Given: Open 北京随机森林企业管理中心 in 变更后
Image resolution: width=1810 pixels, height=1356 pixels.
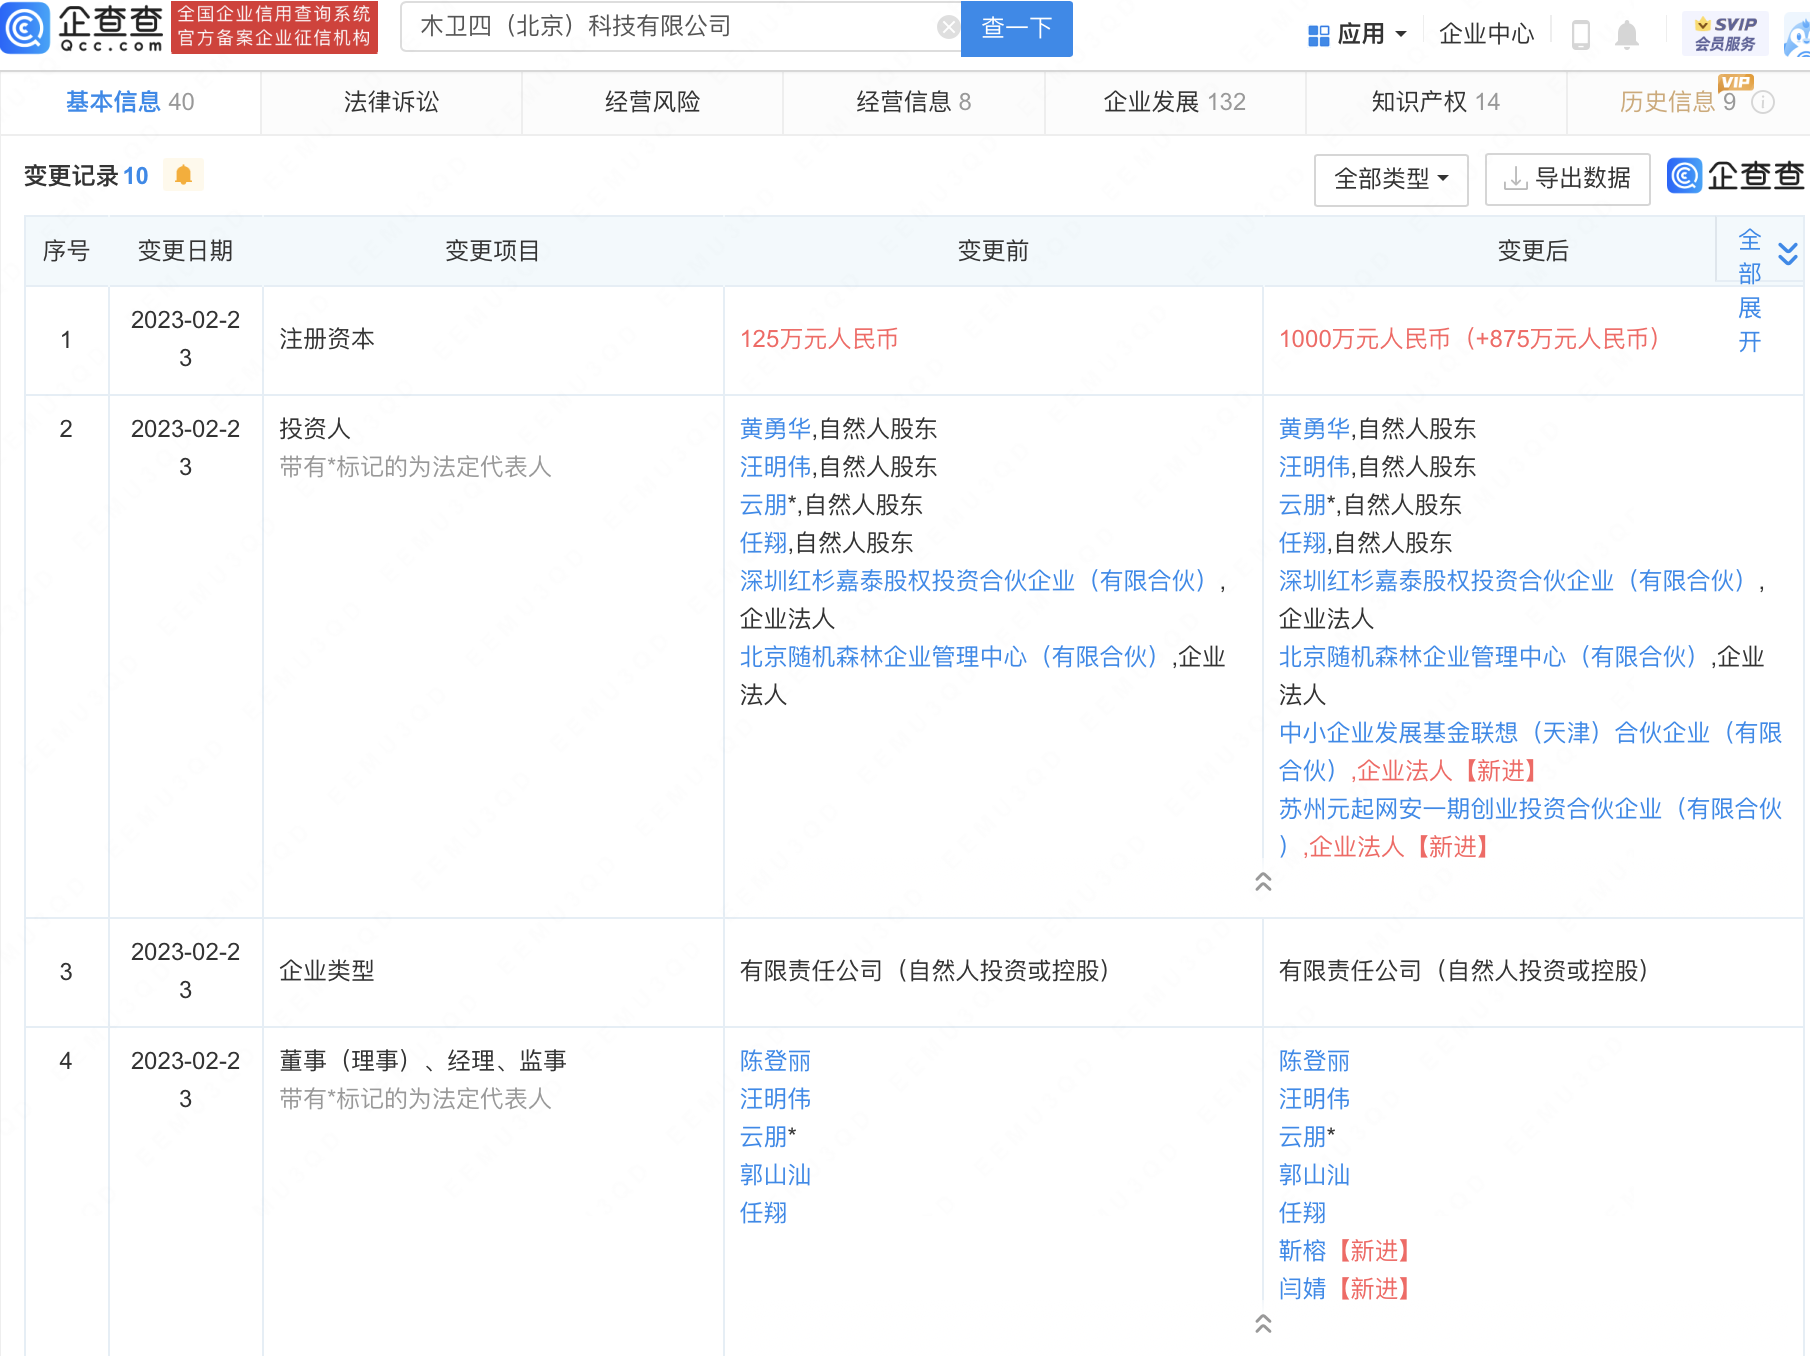Looking at the screenshot, I should pyautogui.click(x=1488, y=657).
